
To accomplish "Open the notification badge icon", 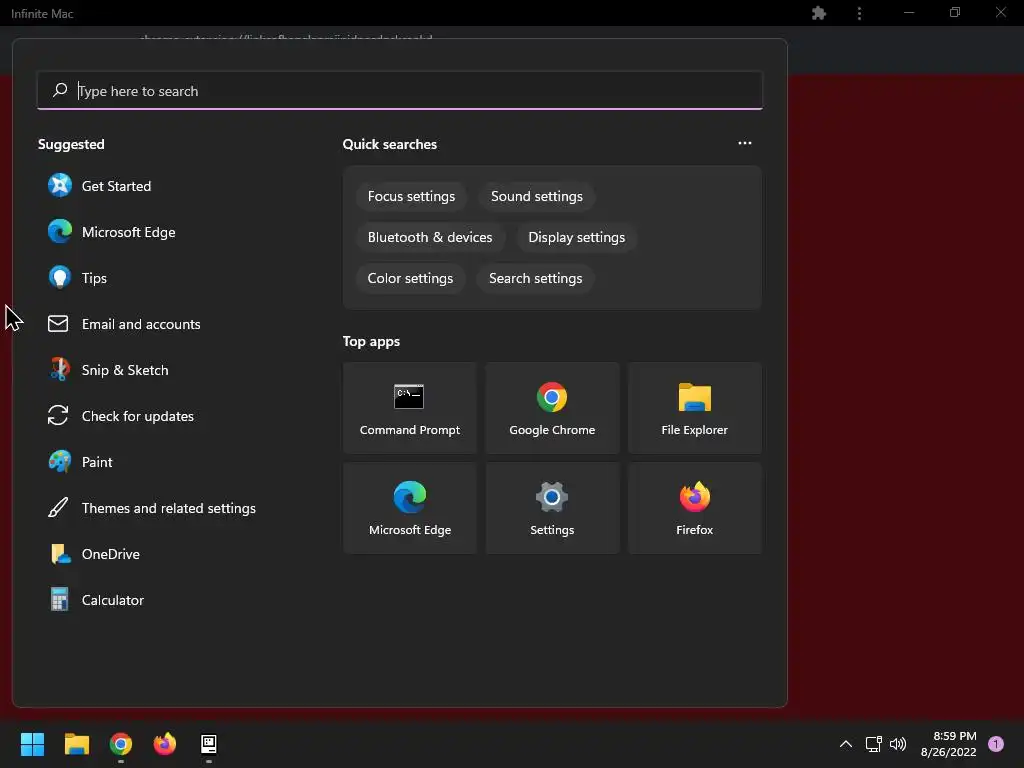I will click(x=996, y=744).
